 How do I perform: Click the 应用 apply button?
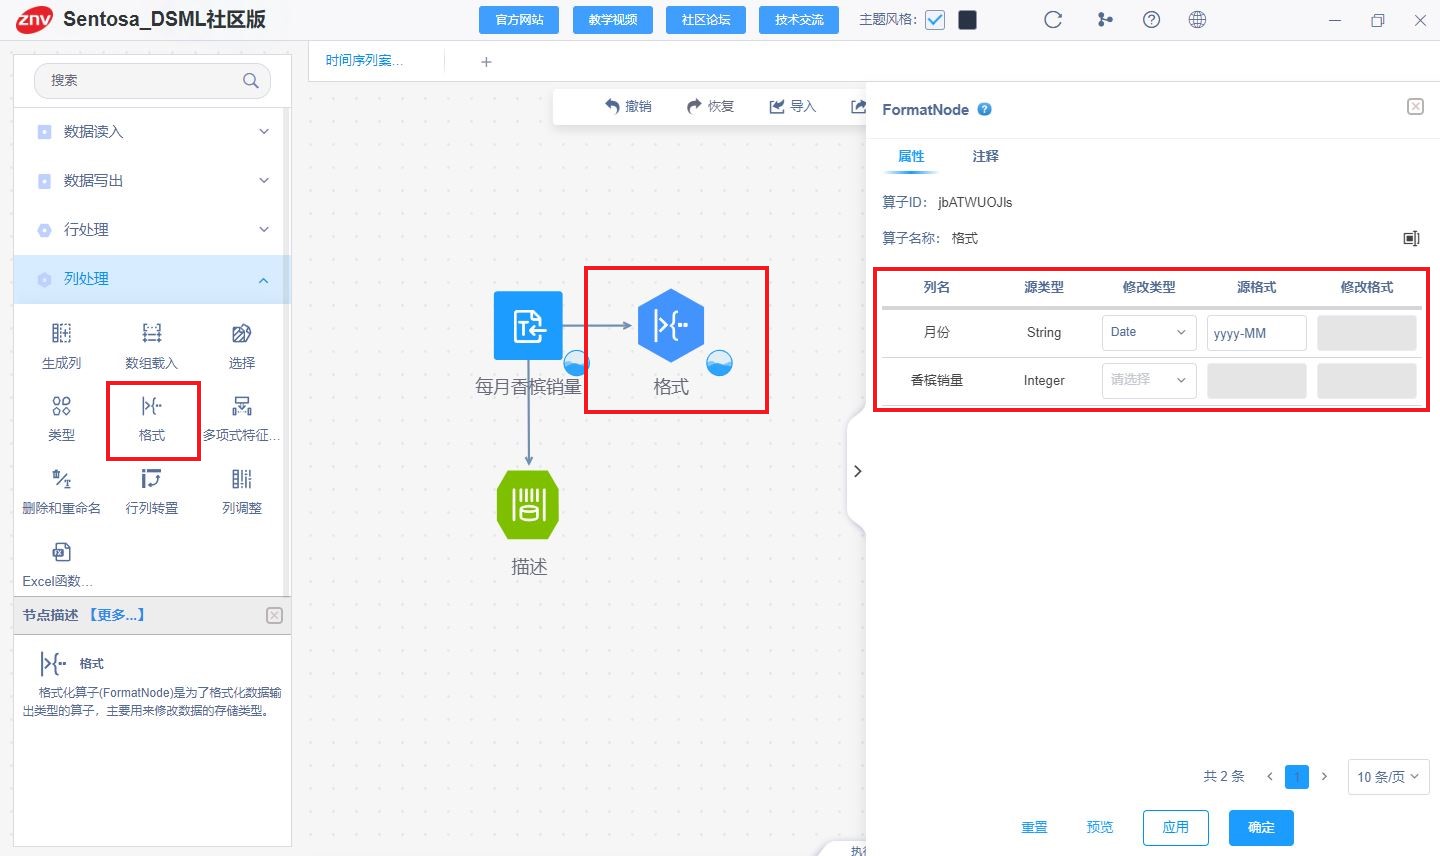(1176, 827)
